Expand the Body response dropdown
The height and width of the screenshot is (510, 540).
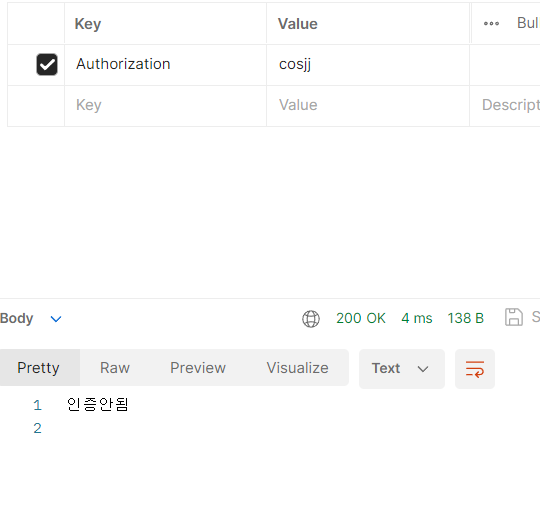56,319
